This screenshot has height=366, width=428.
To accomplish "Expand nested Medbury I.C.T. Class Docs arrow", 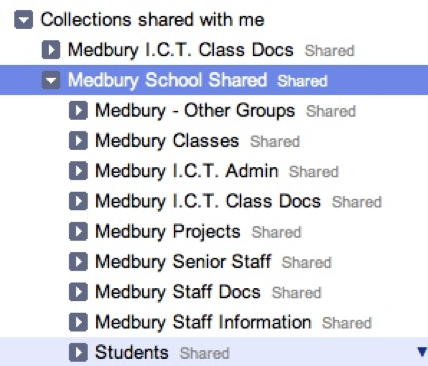I will 78,201.
